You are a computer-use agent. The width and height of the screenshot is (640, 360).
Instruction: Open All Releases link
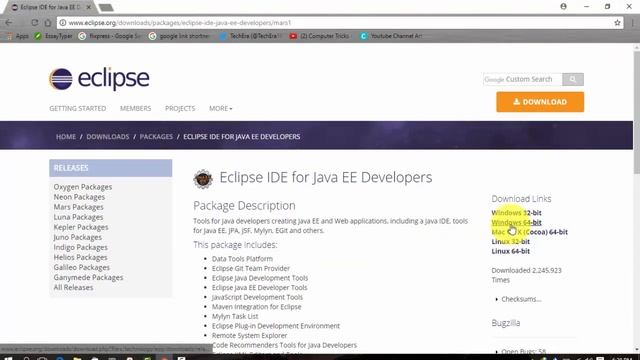tap(73, 287)
